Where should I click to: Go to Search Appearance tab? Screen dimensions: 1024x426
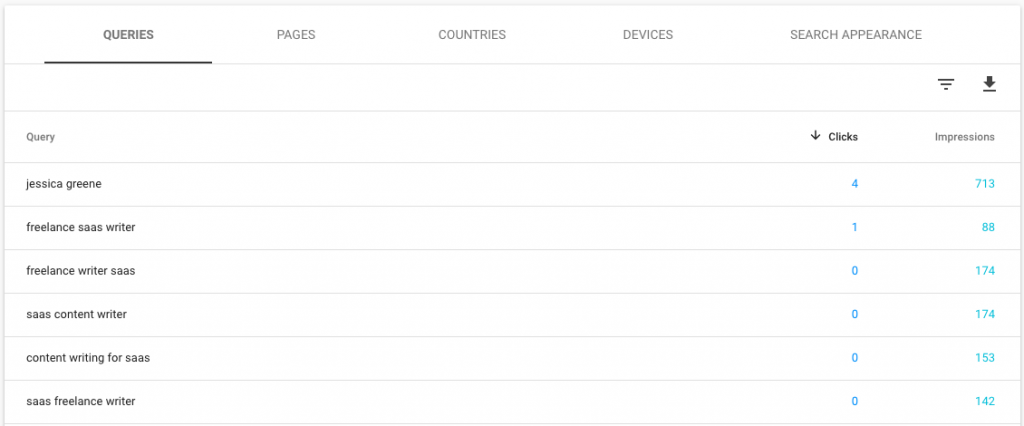click(x=855, y=35)
